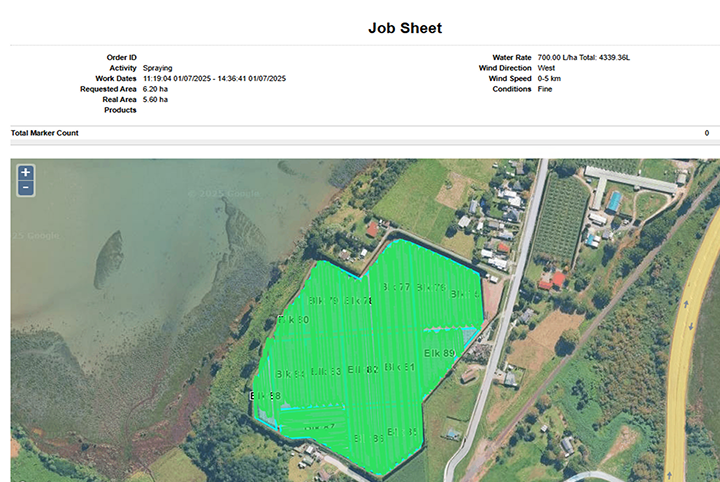Select the Work Dates value text
The image size is (720, 482).
(214, 78)
